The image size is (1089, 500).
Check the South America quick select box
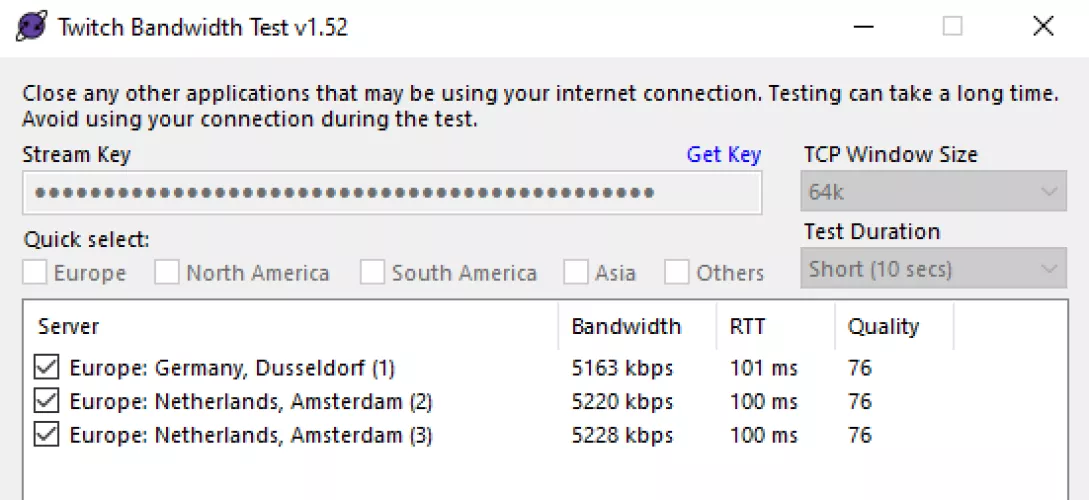[373, 273]
